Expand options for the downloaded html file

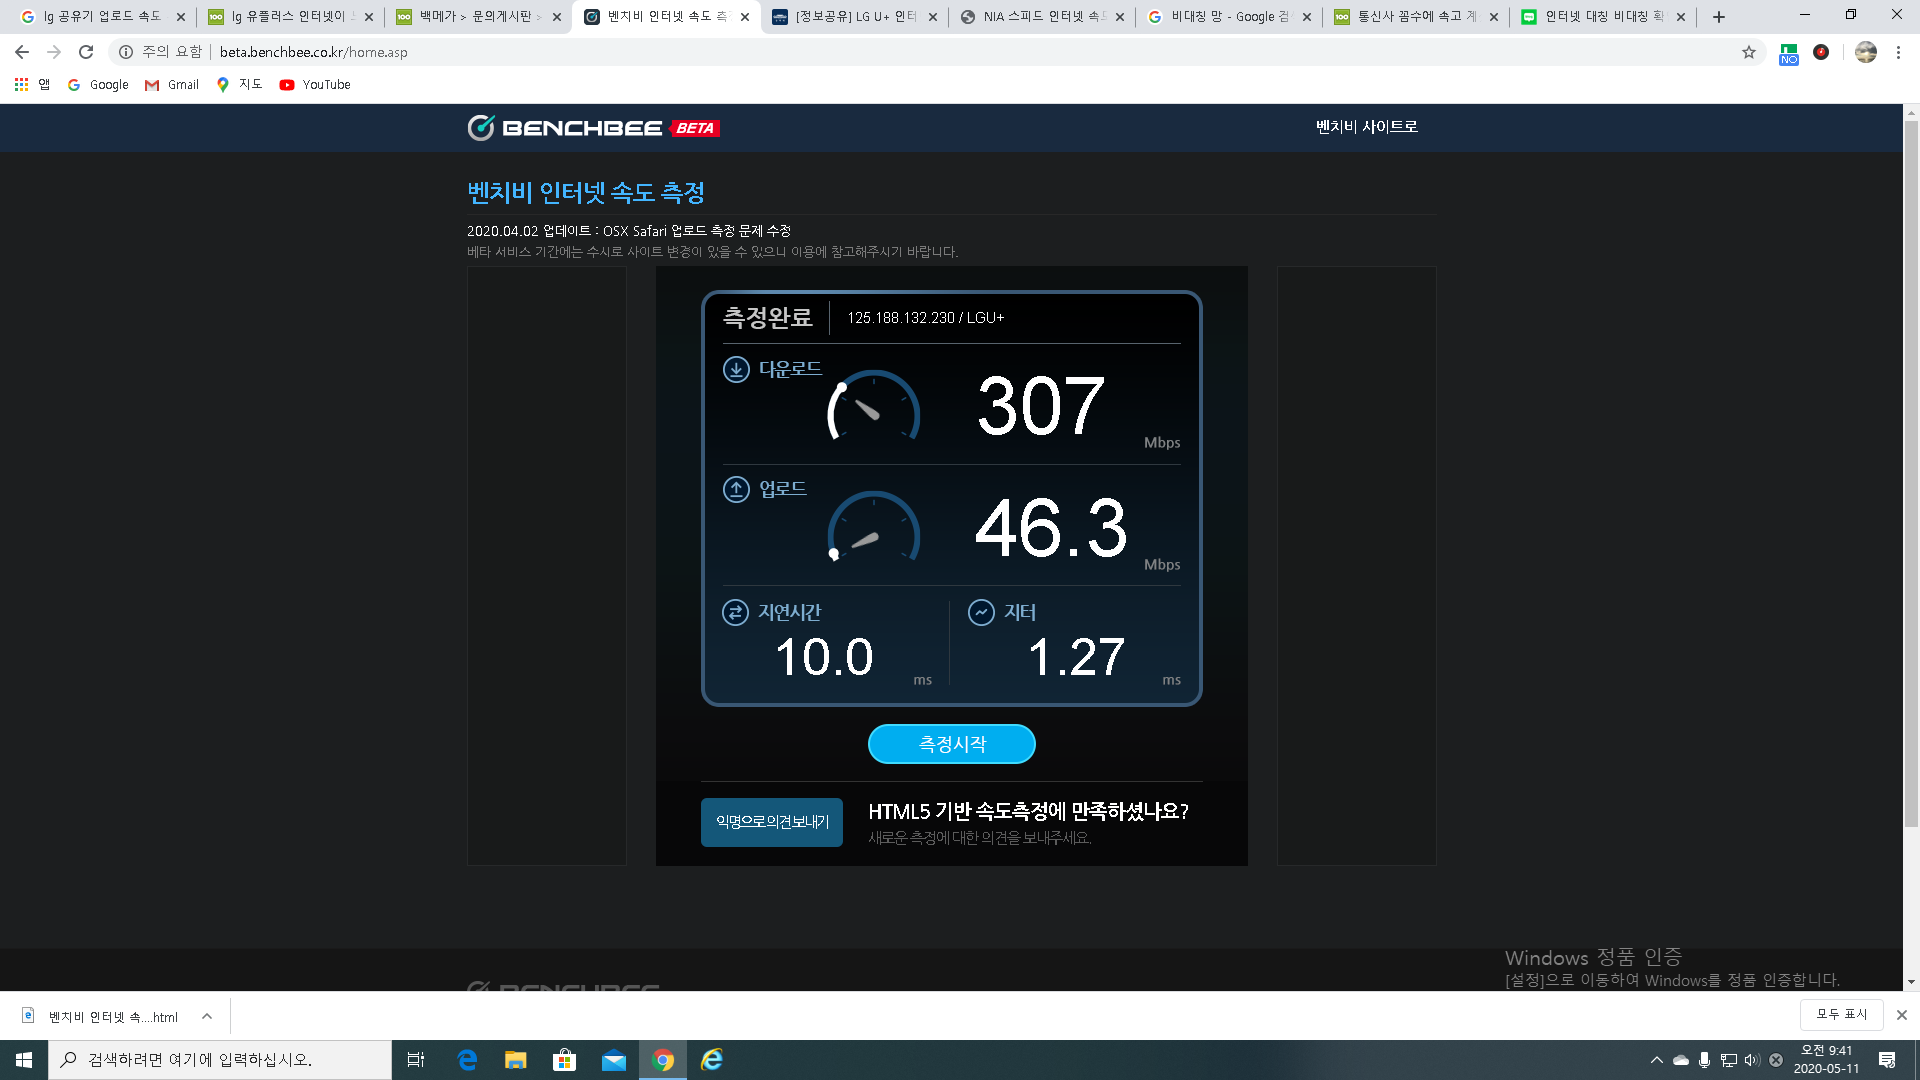pyautogui.click(x=207, y=1016)
